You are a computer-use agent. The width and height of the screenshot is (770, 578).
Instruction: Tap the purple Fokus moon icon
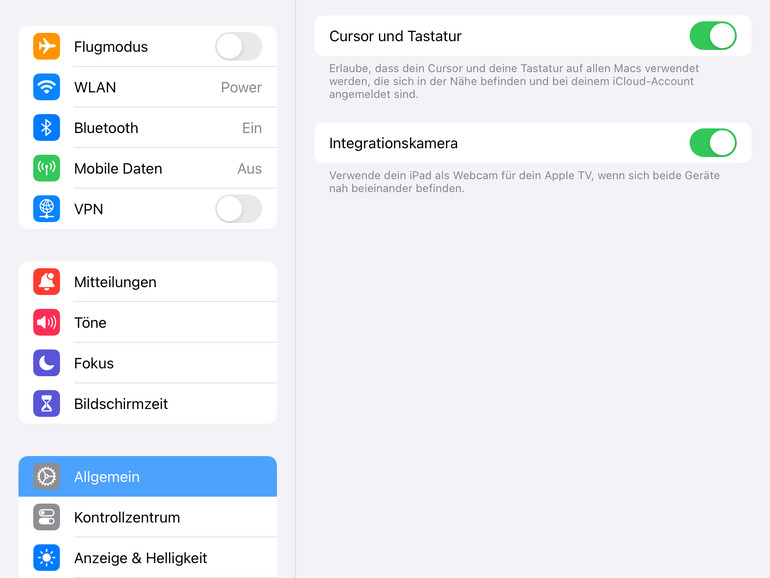point(47,363)
